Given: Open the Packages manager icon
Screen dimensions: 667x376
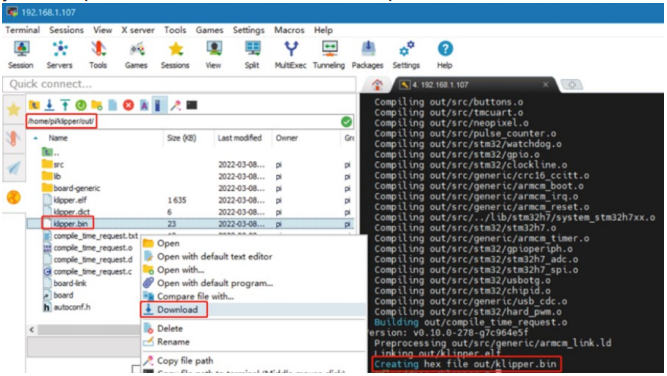Looking at the screenshot, I should [x=368, y=54].
